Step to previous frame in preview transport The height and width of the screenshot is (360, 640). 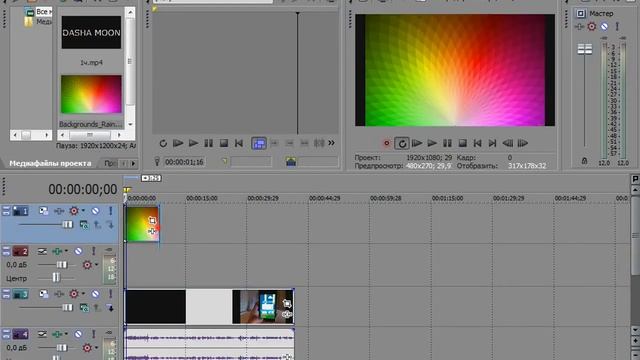pos(508,143)
